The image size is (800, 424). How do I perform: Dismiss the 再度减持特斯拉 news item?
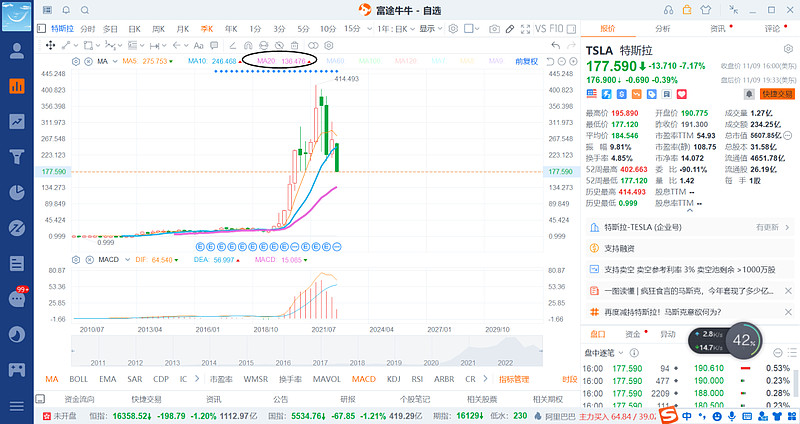coord(788,312)
